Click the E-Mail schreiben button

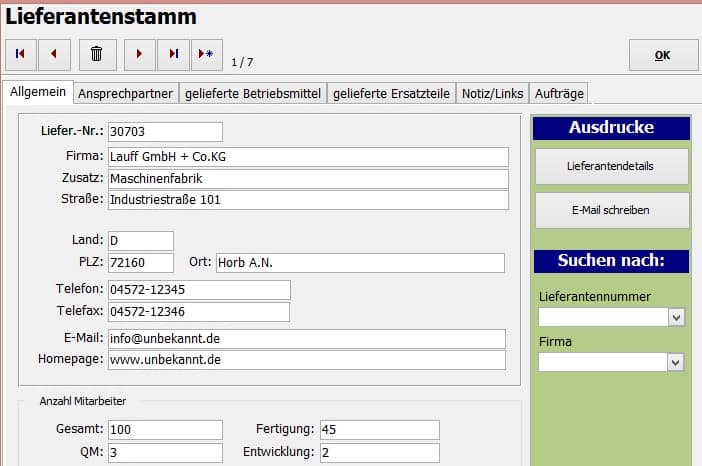(x=610, y=210)
